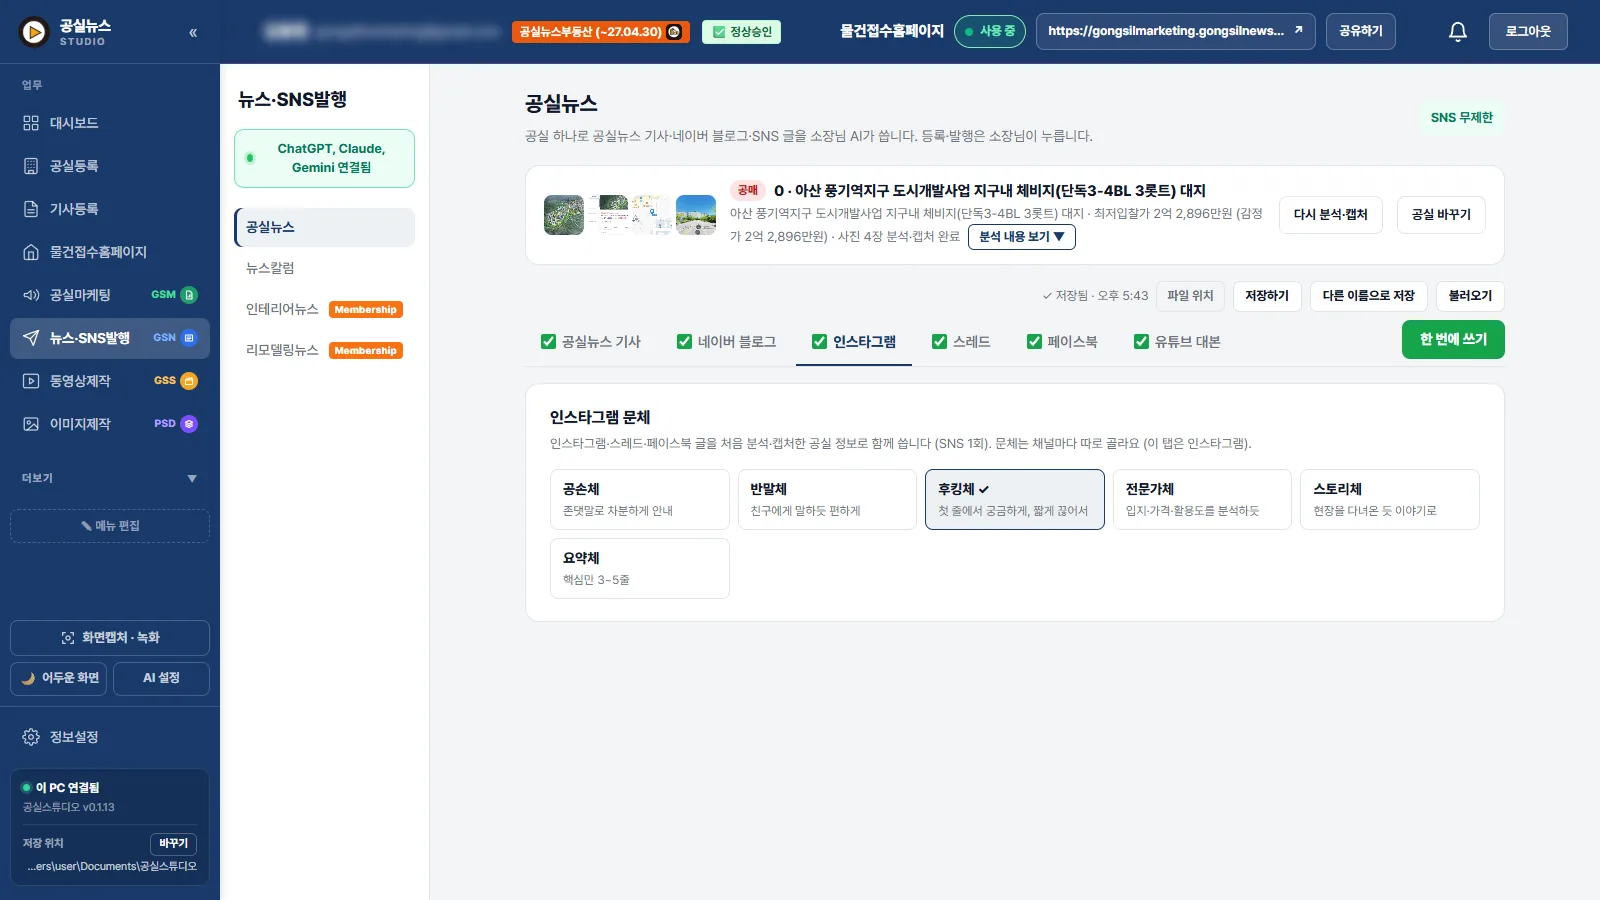Click the 저장하기 button
The width and height of the screenshot is (1600, 900).
pyautogui.click(x=1267, y=296)
